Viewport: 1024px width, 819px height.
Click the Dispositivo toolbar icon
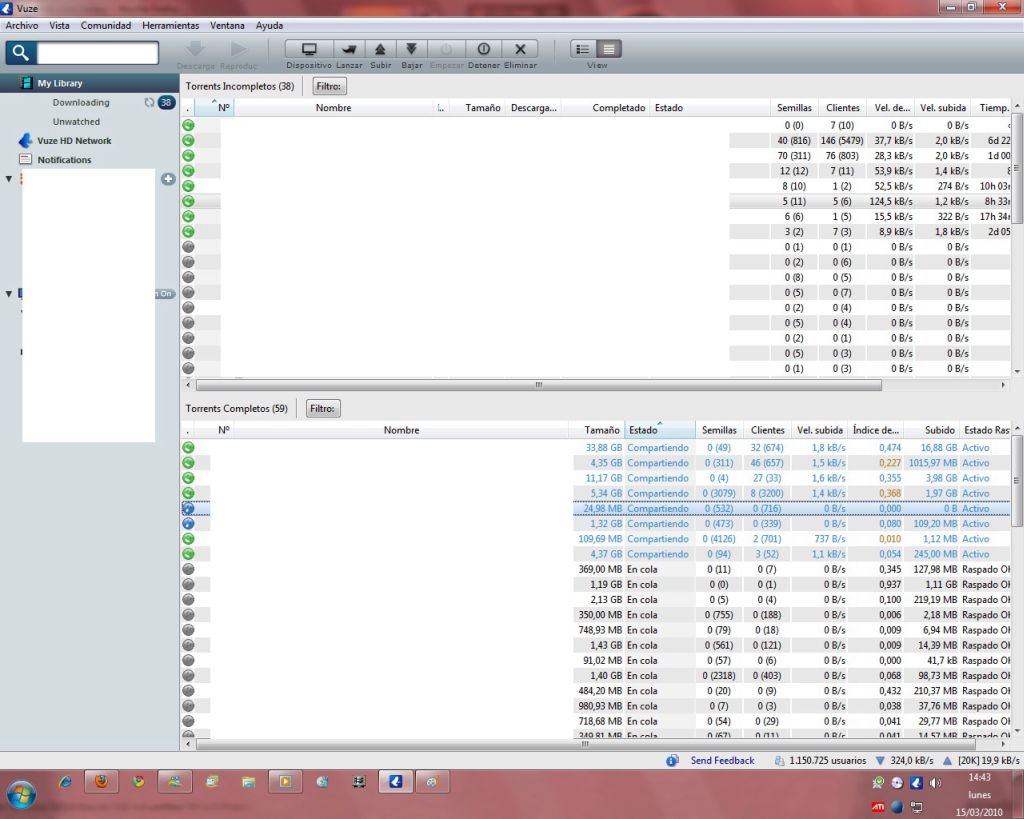coord(309,49)
